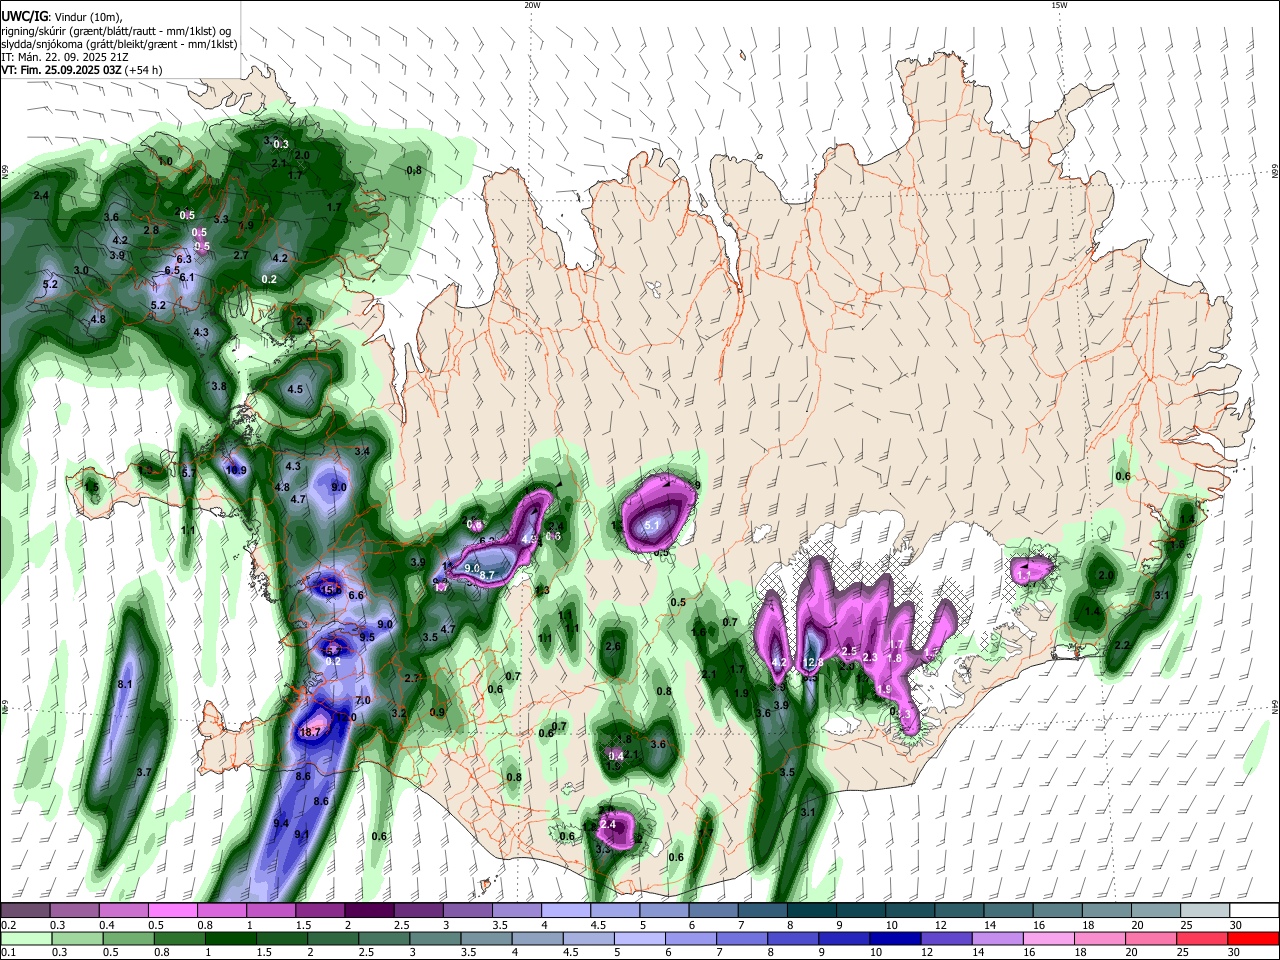The height and width of the screenshot is (960, 1280).
Task: Click the 3.7 value below 8.1
Action: 143,772
